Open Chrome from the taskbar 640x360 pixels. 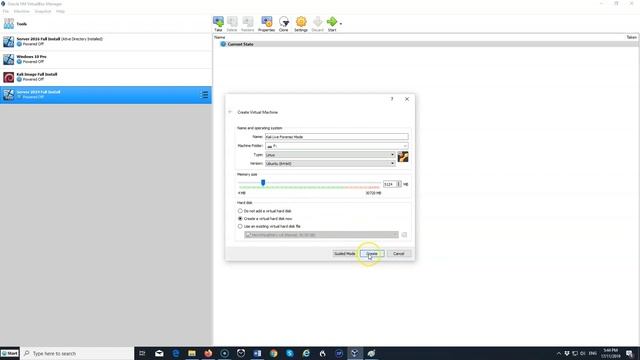click(x=273, y=353)
